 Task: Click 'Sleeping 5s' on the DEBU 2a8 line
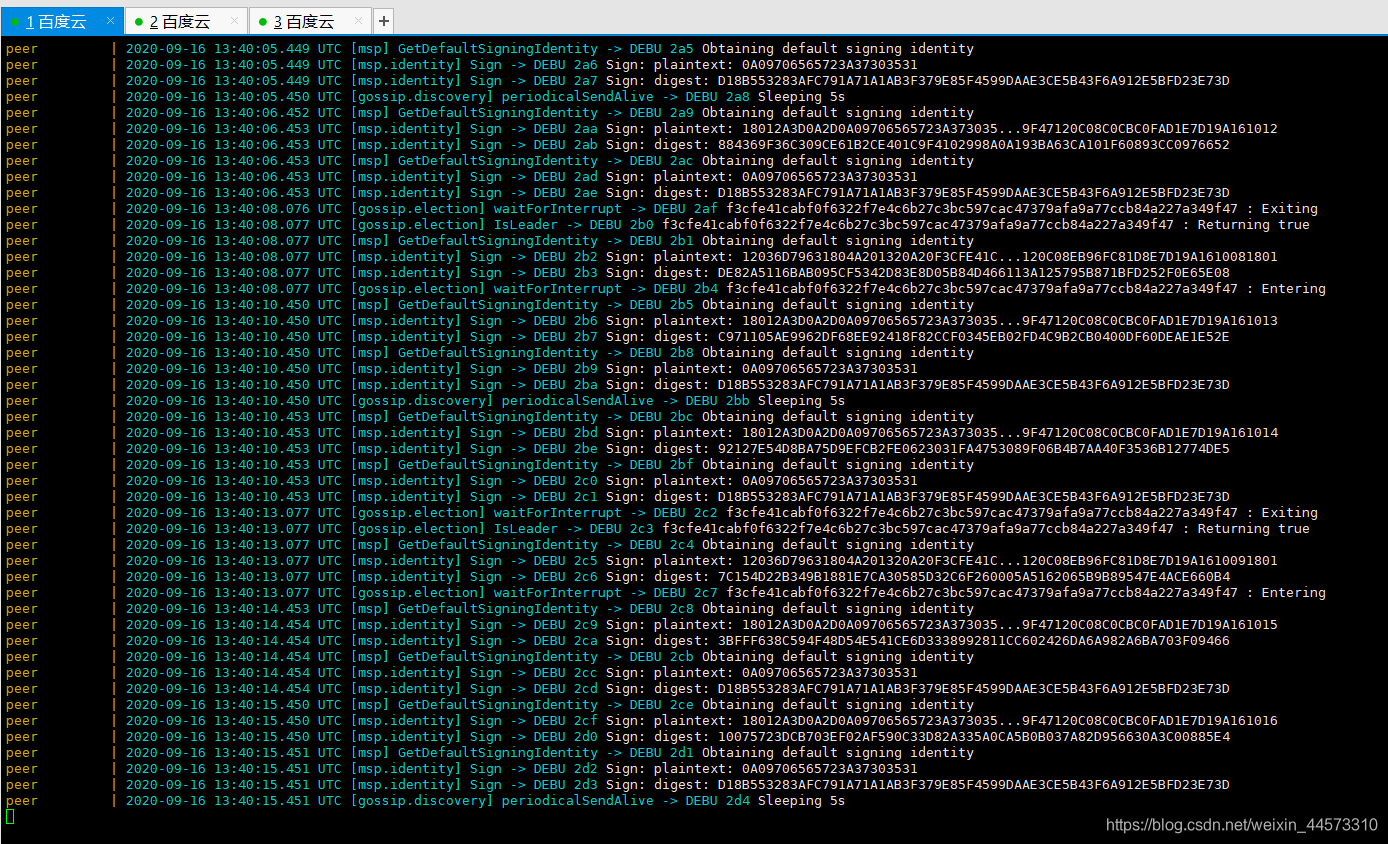801,96
